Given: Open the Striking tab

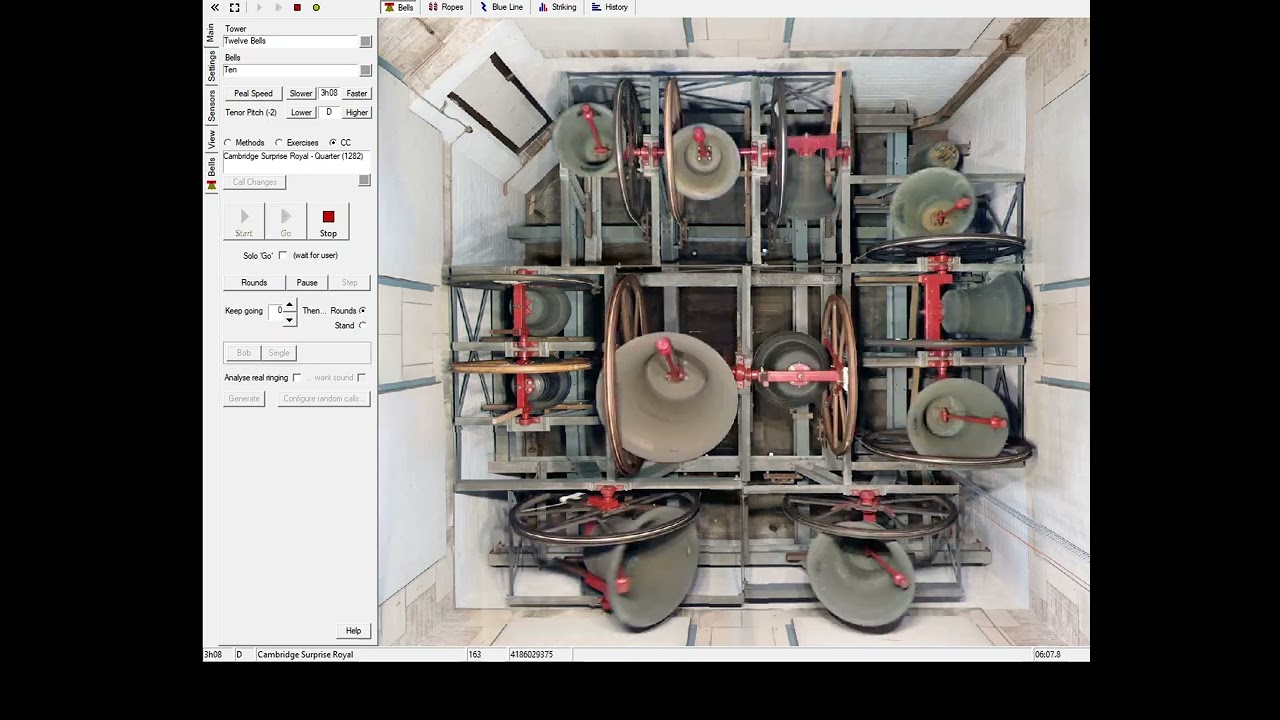Looking at the screenshot, I should [x=557, y=7].
